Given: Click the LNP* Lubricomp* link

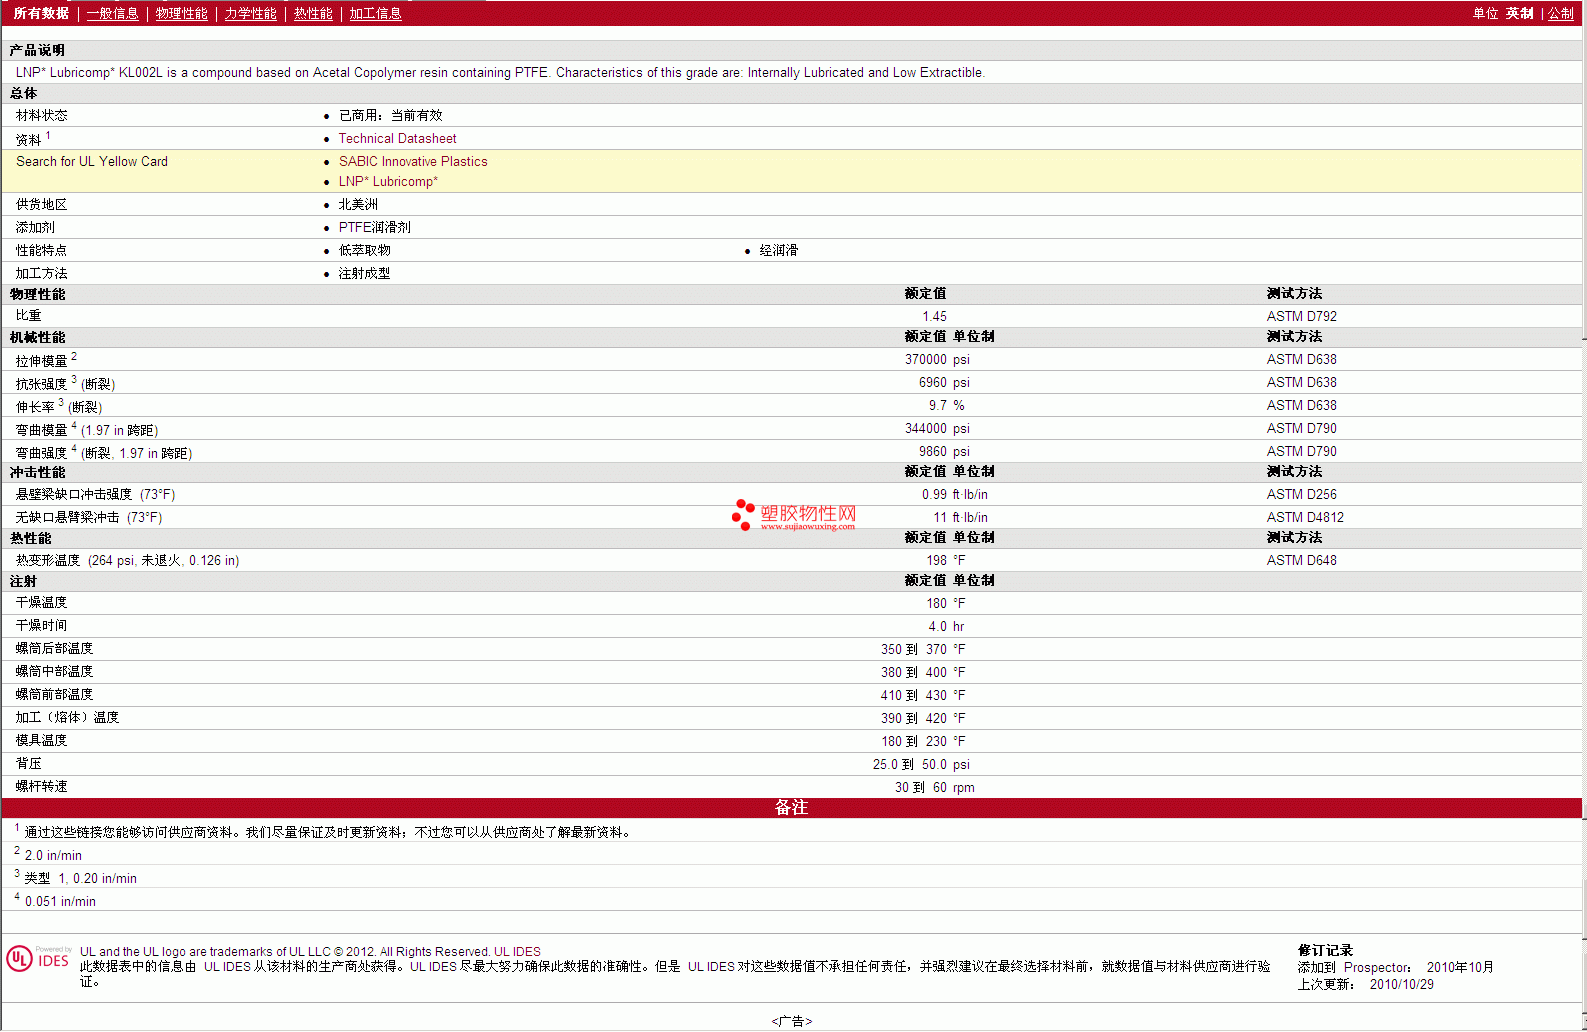Looking at the screenshot, I should 388,182.
